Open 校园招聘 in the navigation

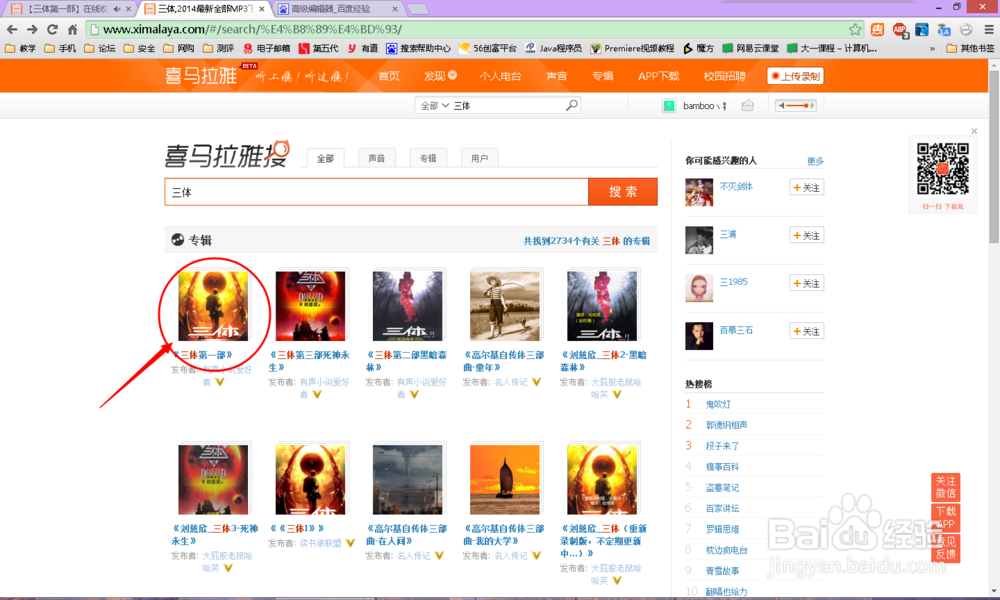[x=724, y=76]
